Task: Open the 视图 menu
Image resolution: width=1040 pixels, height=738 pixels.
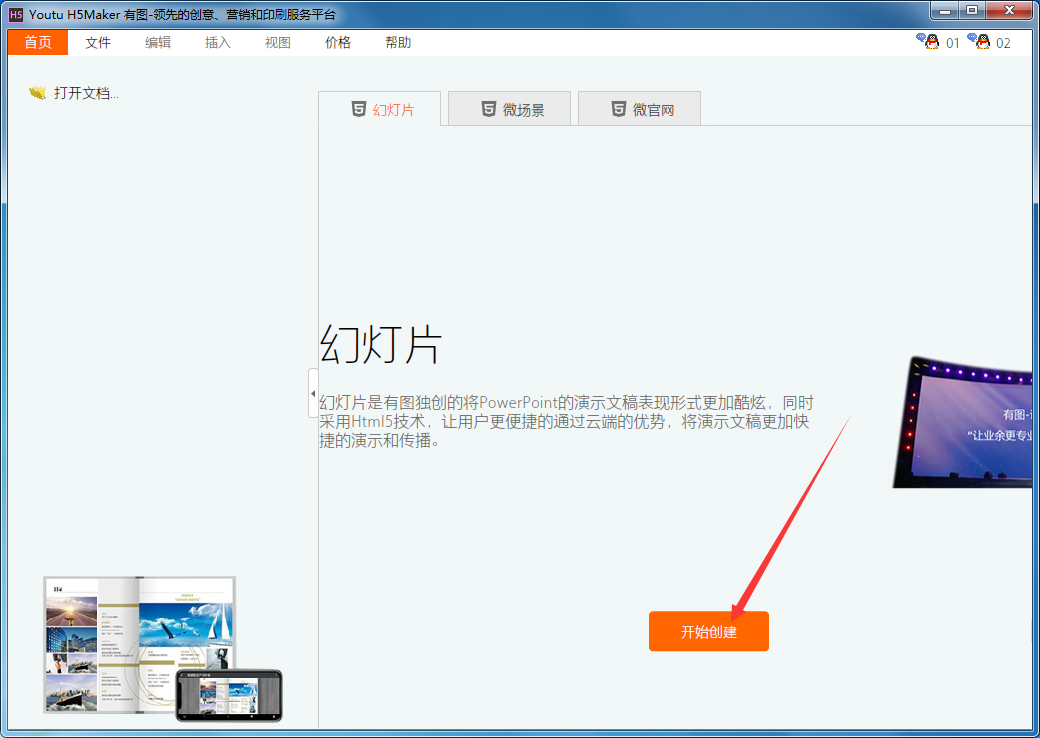Action: click(277, 42)
